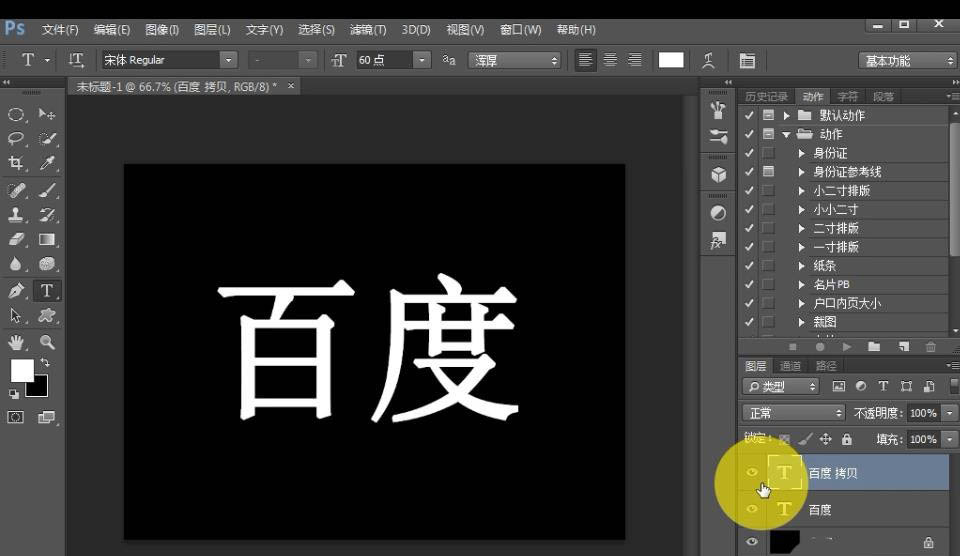Select the Crop tool

16,163
